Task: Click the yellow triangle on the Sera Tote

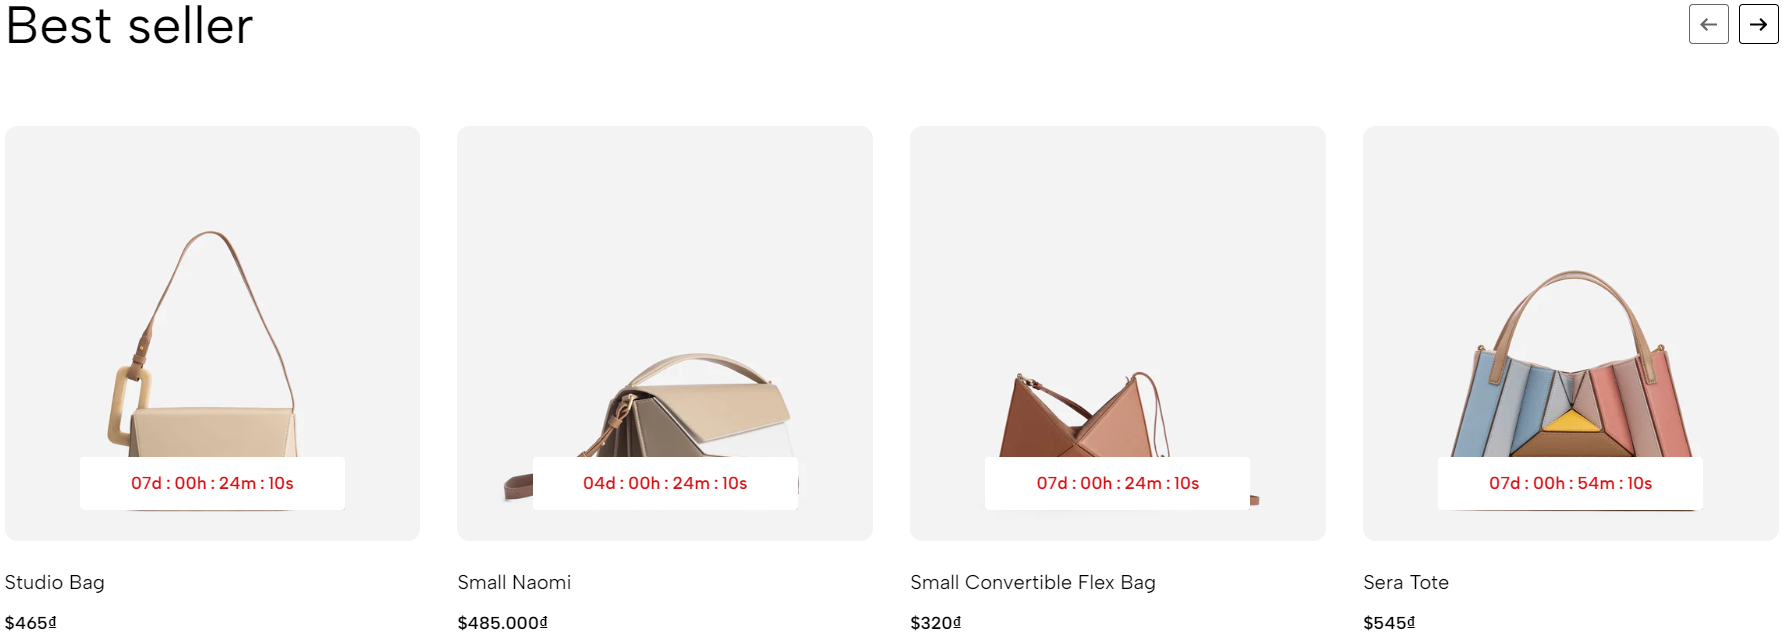Action: [x=1570, y=421]
